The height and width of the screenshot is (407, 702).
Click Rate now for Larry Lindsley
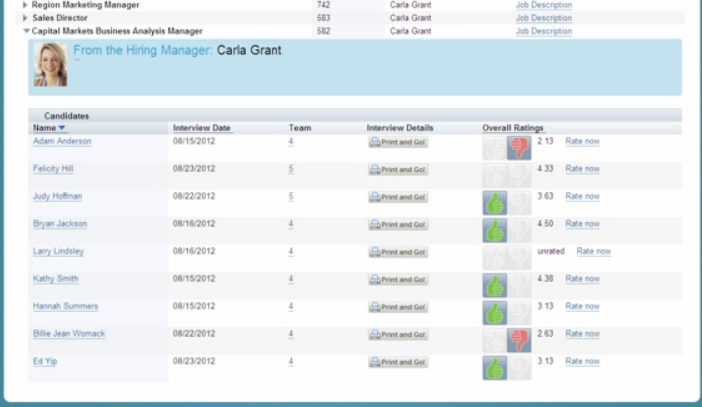coord(594,251)
